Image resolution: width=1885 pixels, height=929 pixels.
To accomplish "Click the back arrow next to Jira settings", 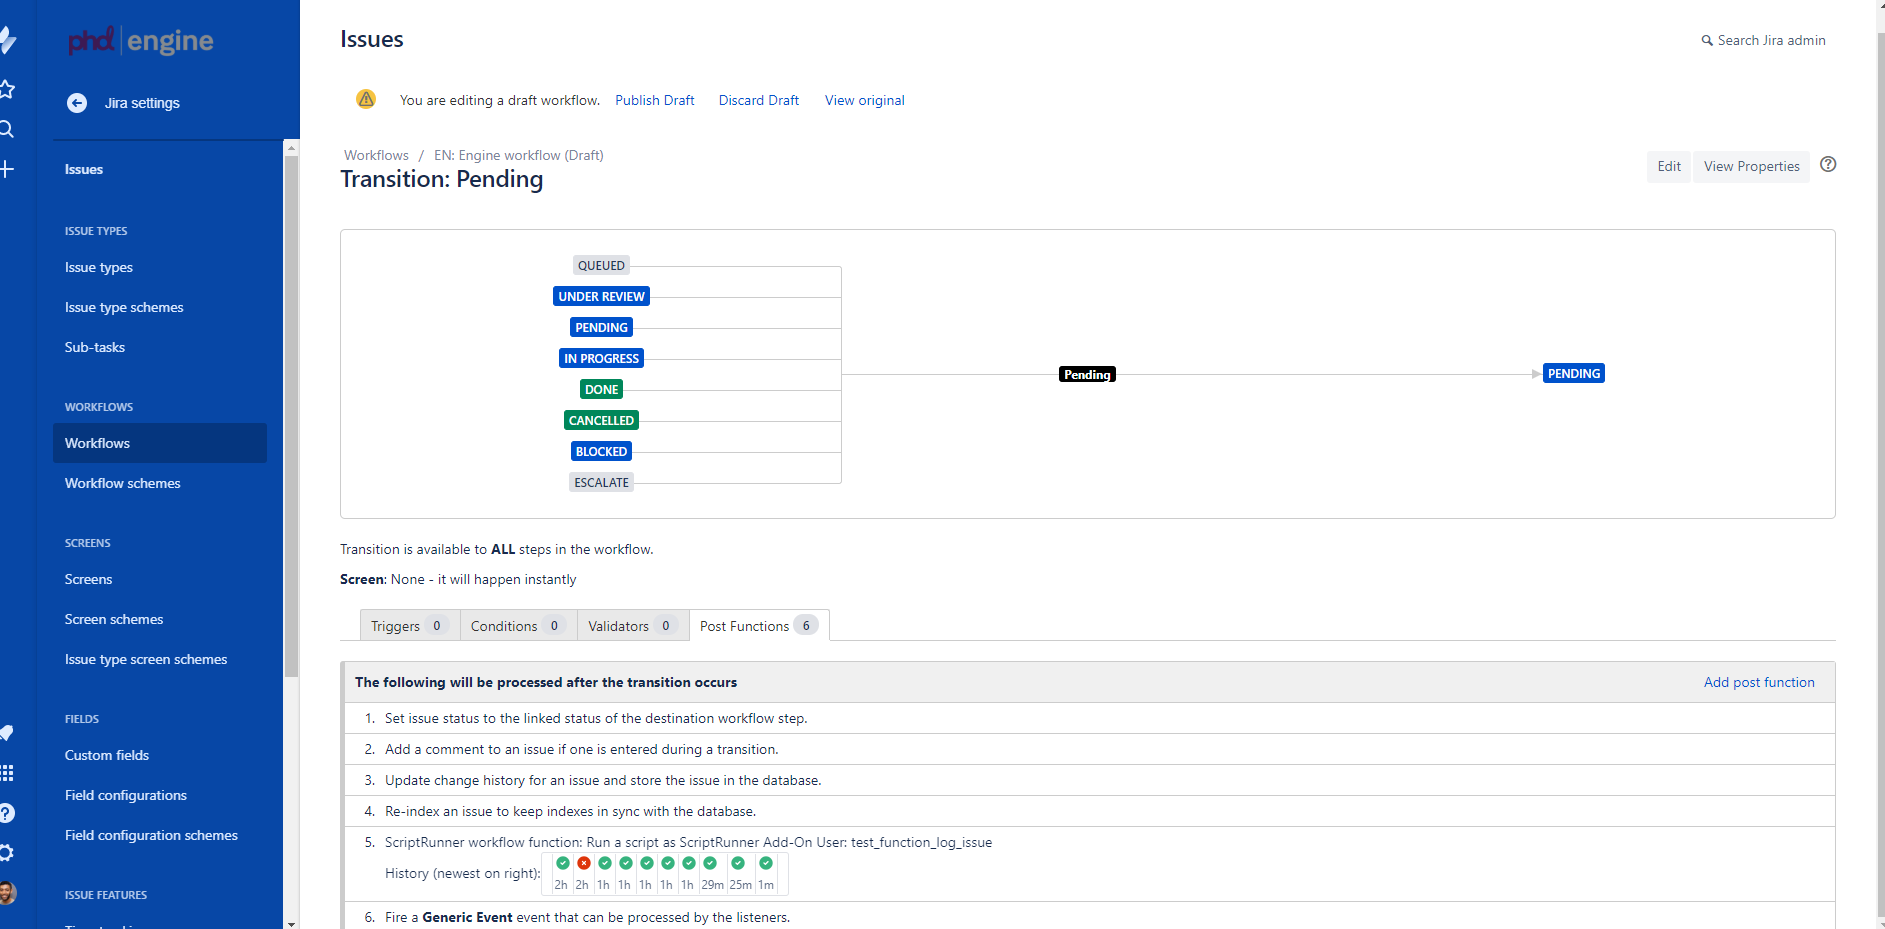I will pos(77,102).
